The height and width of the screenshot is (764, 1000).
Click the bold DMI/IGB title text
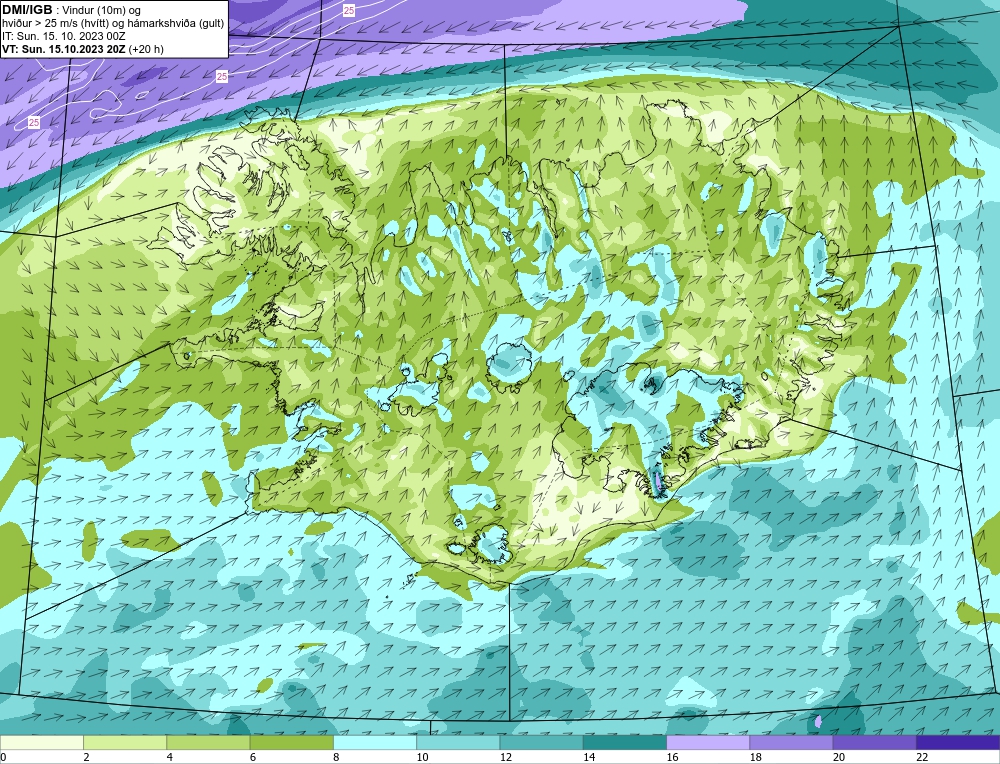pyautogui.click(x=27, y=10)
